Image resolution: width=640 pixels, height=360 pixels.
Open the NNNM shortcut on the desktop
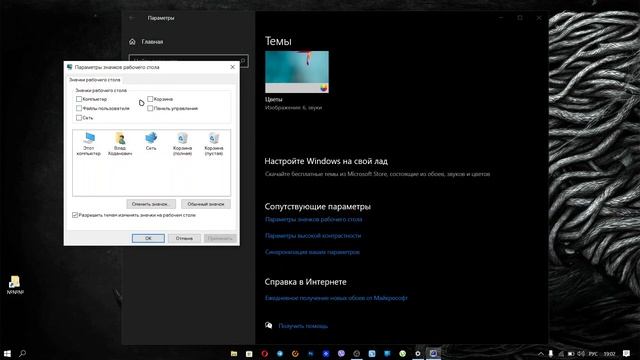point(15,285)
